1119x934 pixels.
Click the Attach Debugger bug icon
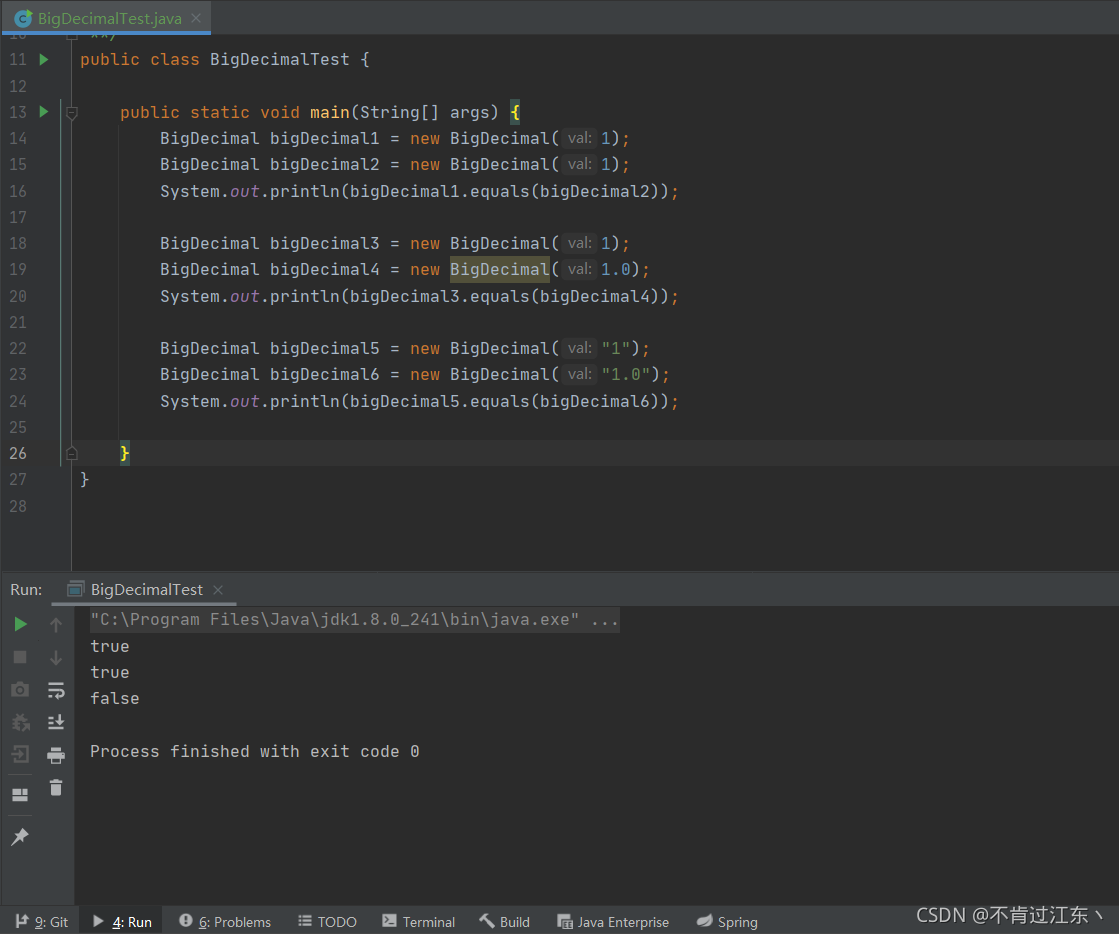tap(21, 722)
